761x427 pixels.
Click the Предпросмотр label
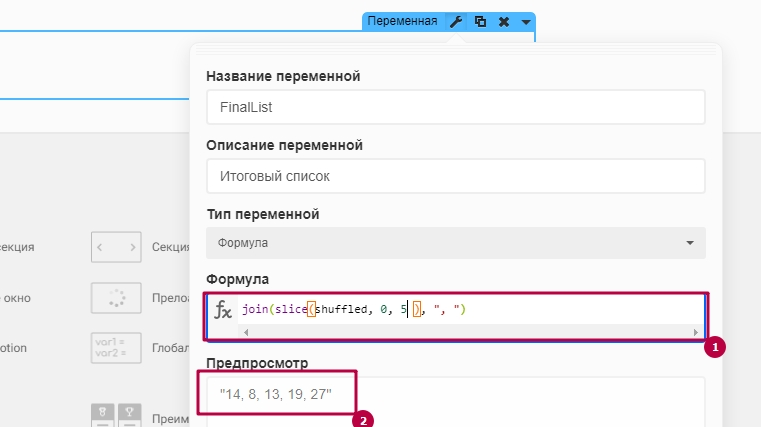(x=257, y=362)
